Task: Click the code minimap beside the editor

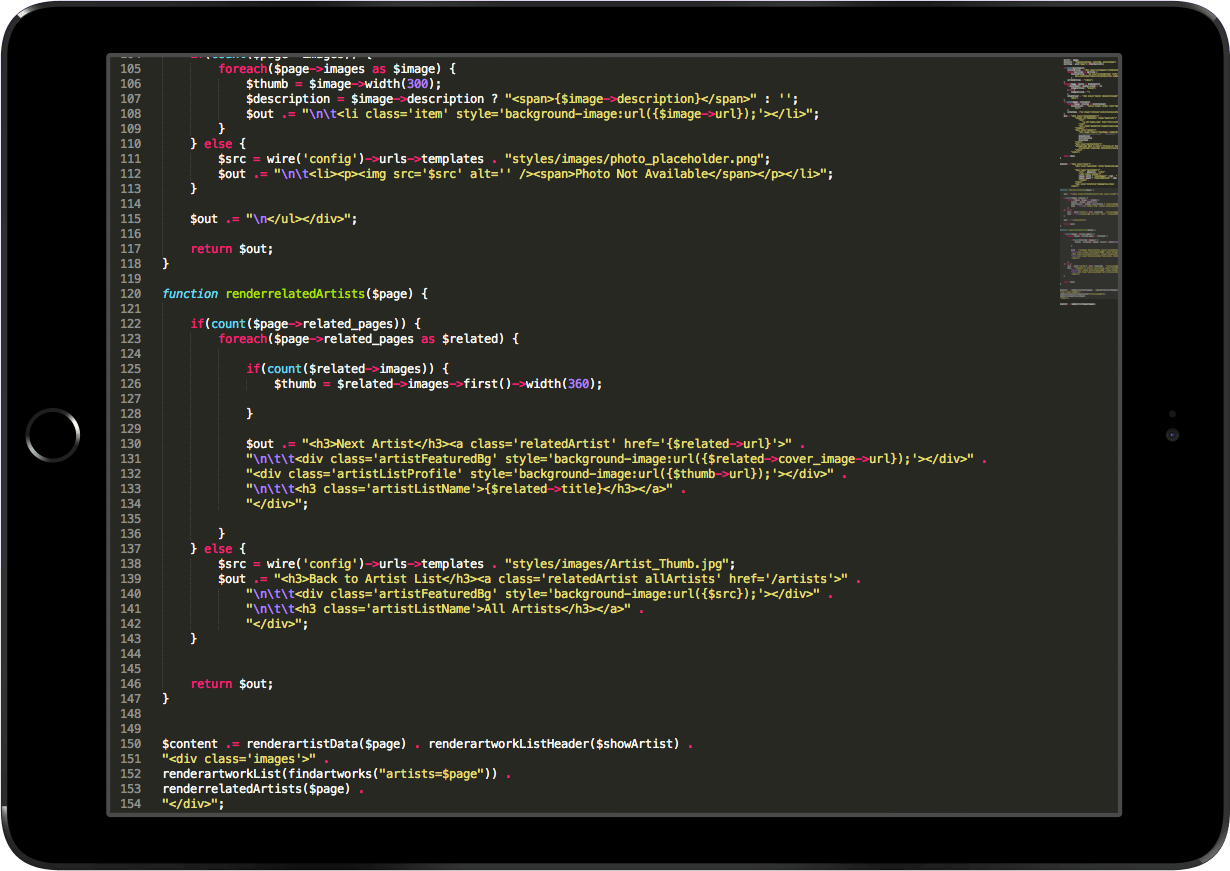Action: (1090, 182)
